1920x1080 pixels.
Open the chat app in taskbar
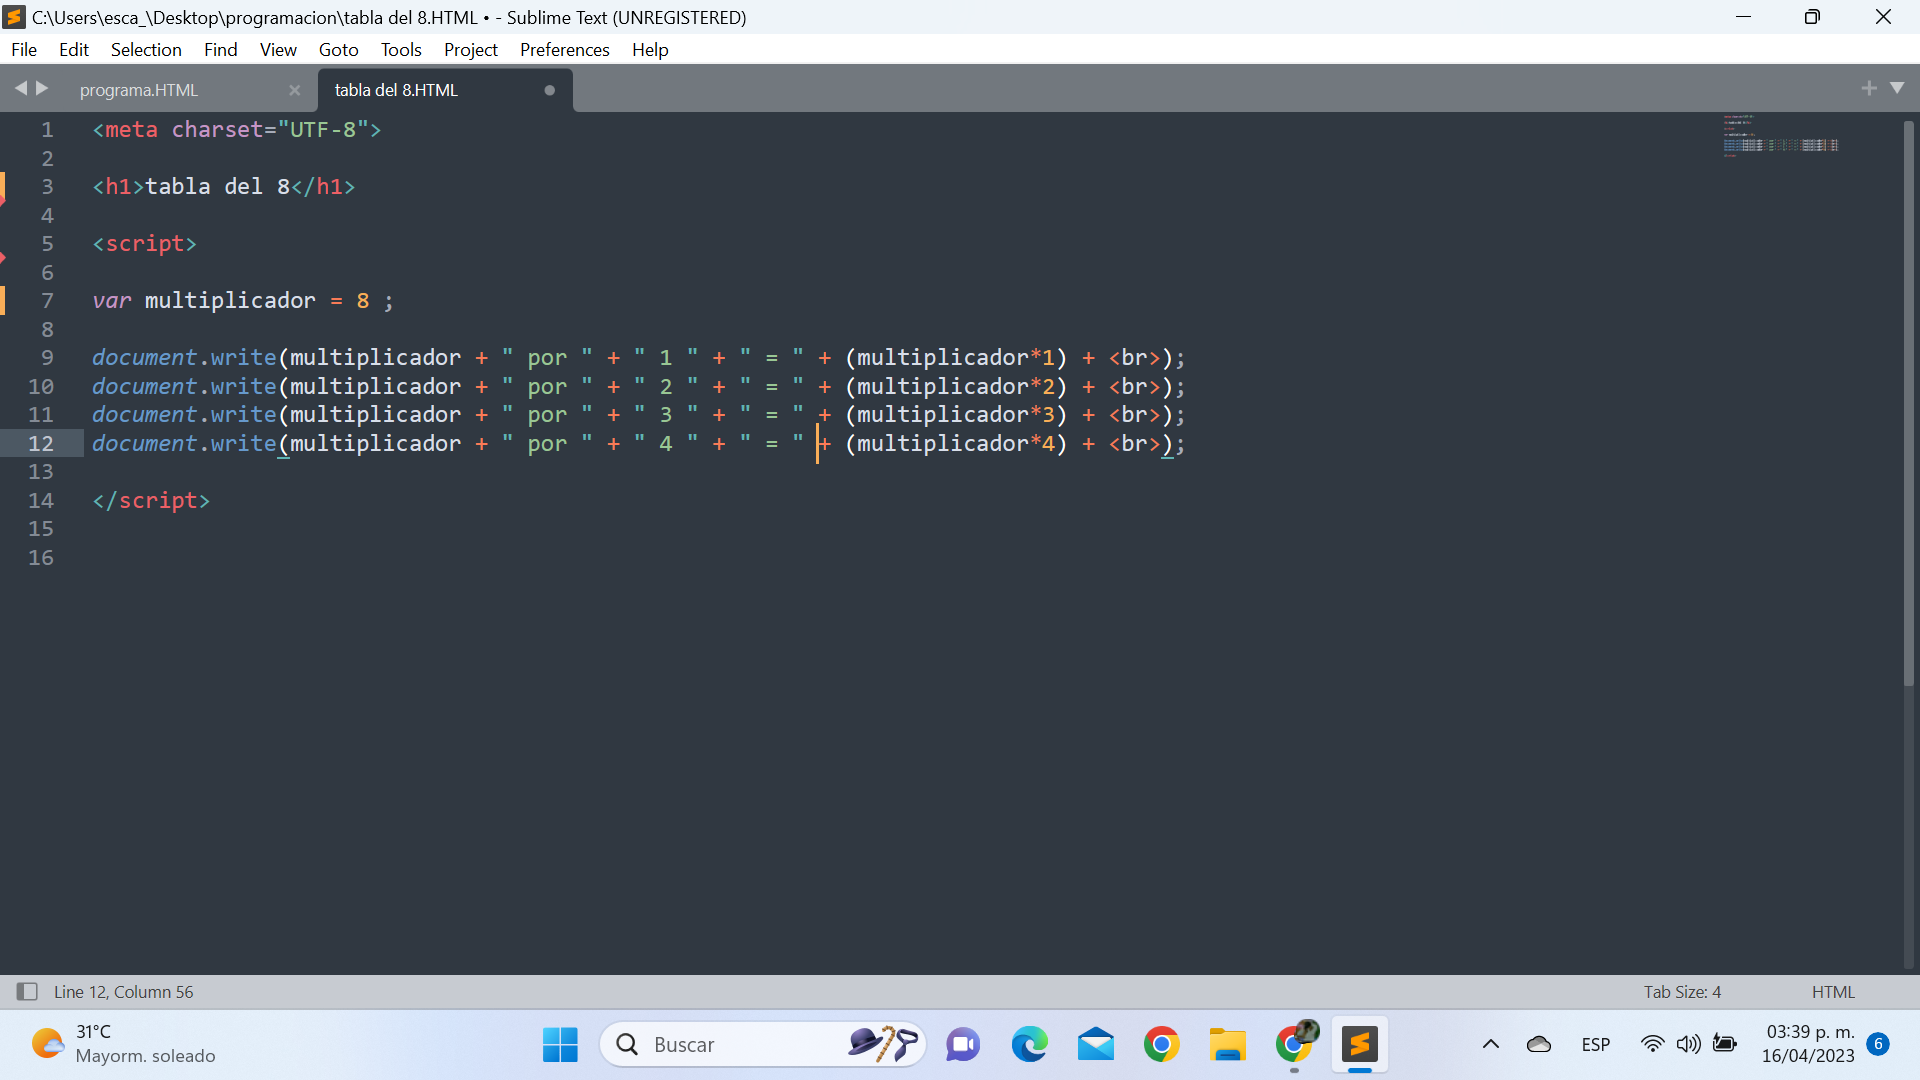(963, 1045)
